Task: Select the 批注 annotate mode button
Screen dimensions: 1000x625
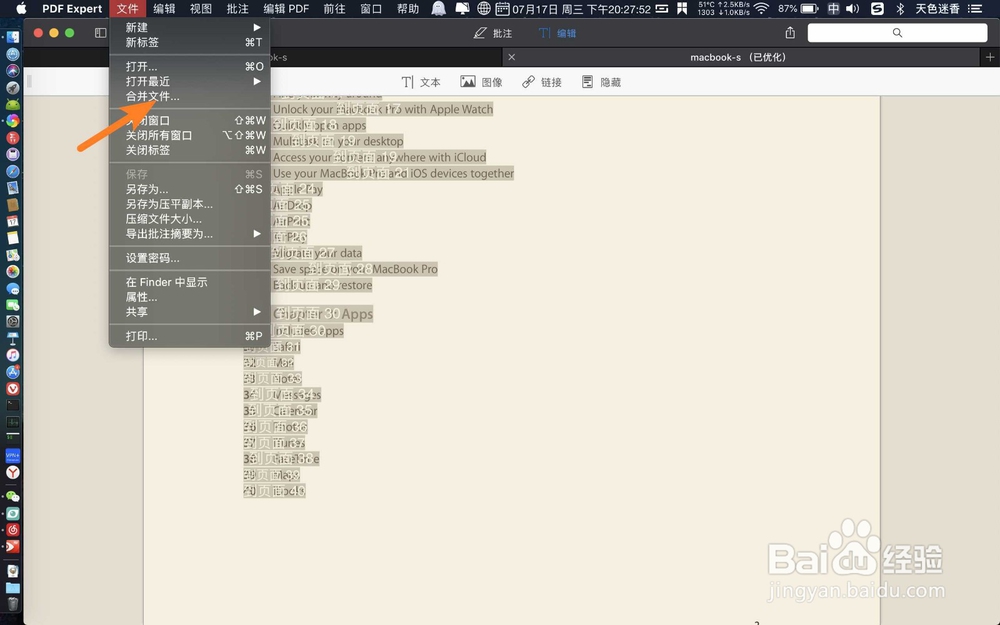Action: [493, 33]
